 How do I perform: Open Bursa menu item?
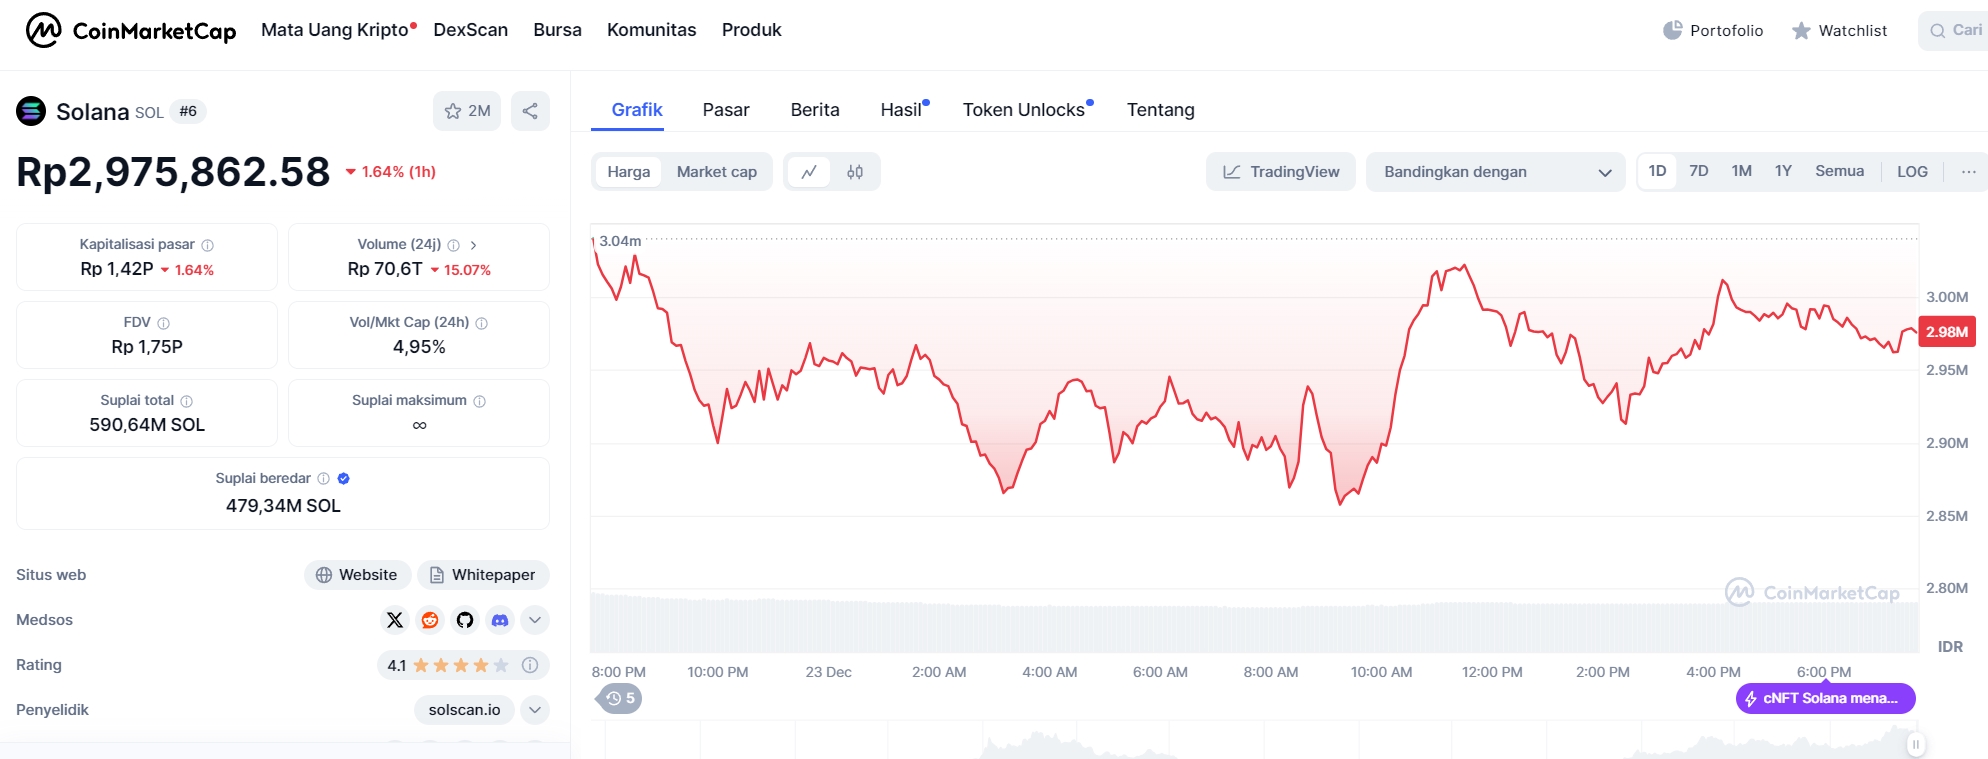(x=557, y=30)
